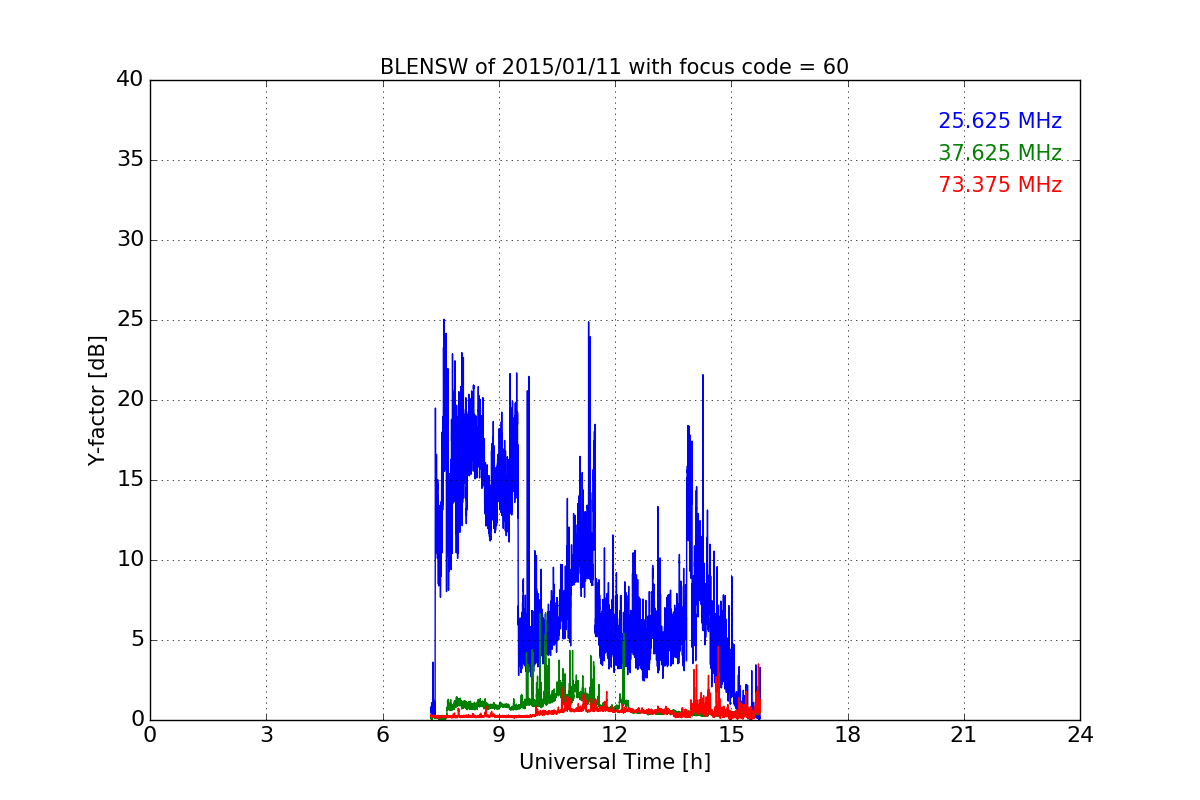This screenshot has width=1200, height=800.
Task: Click the y-axis tick label '40'
Action: (x=130, y=80)
